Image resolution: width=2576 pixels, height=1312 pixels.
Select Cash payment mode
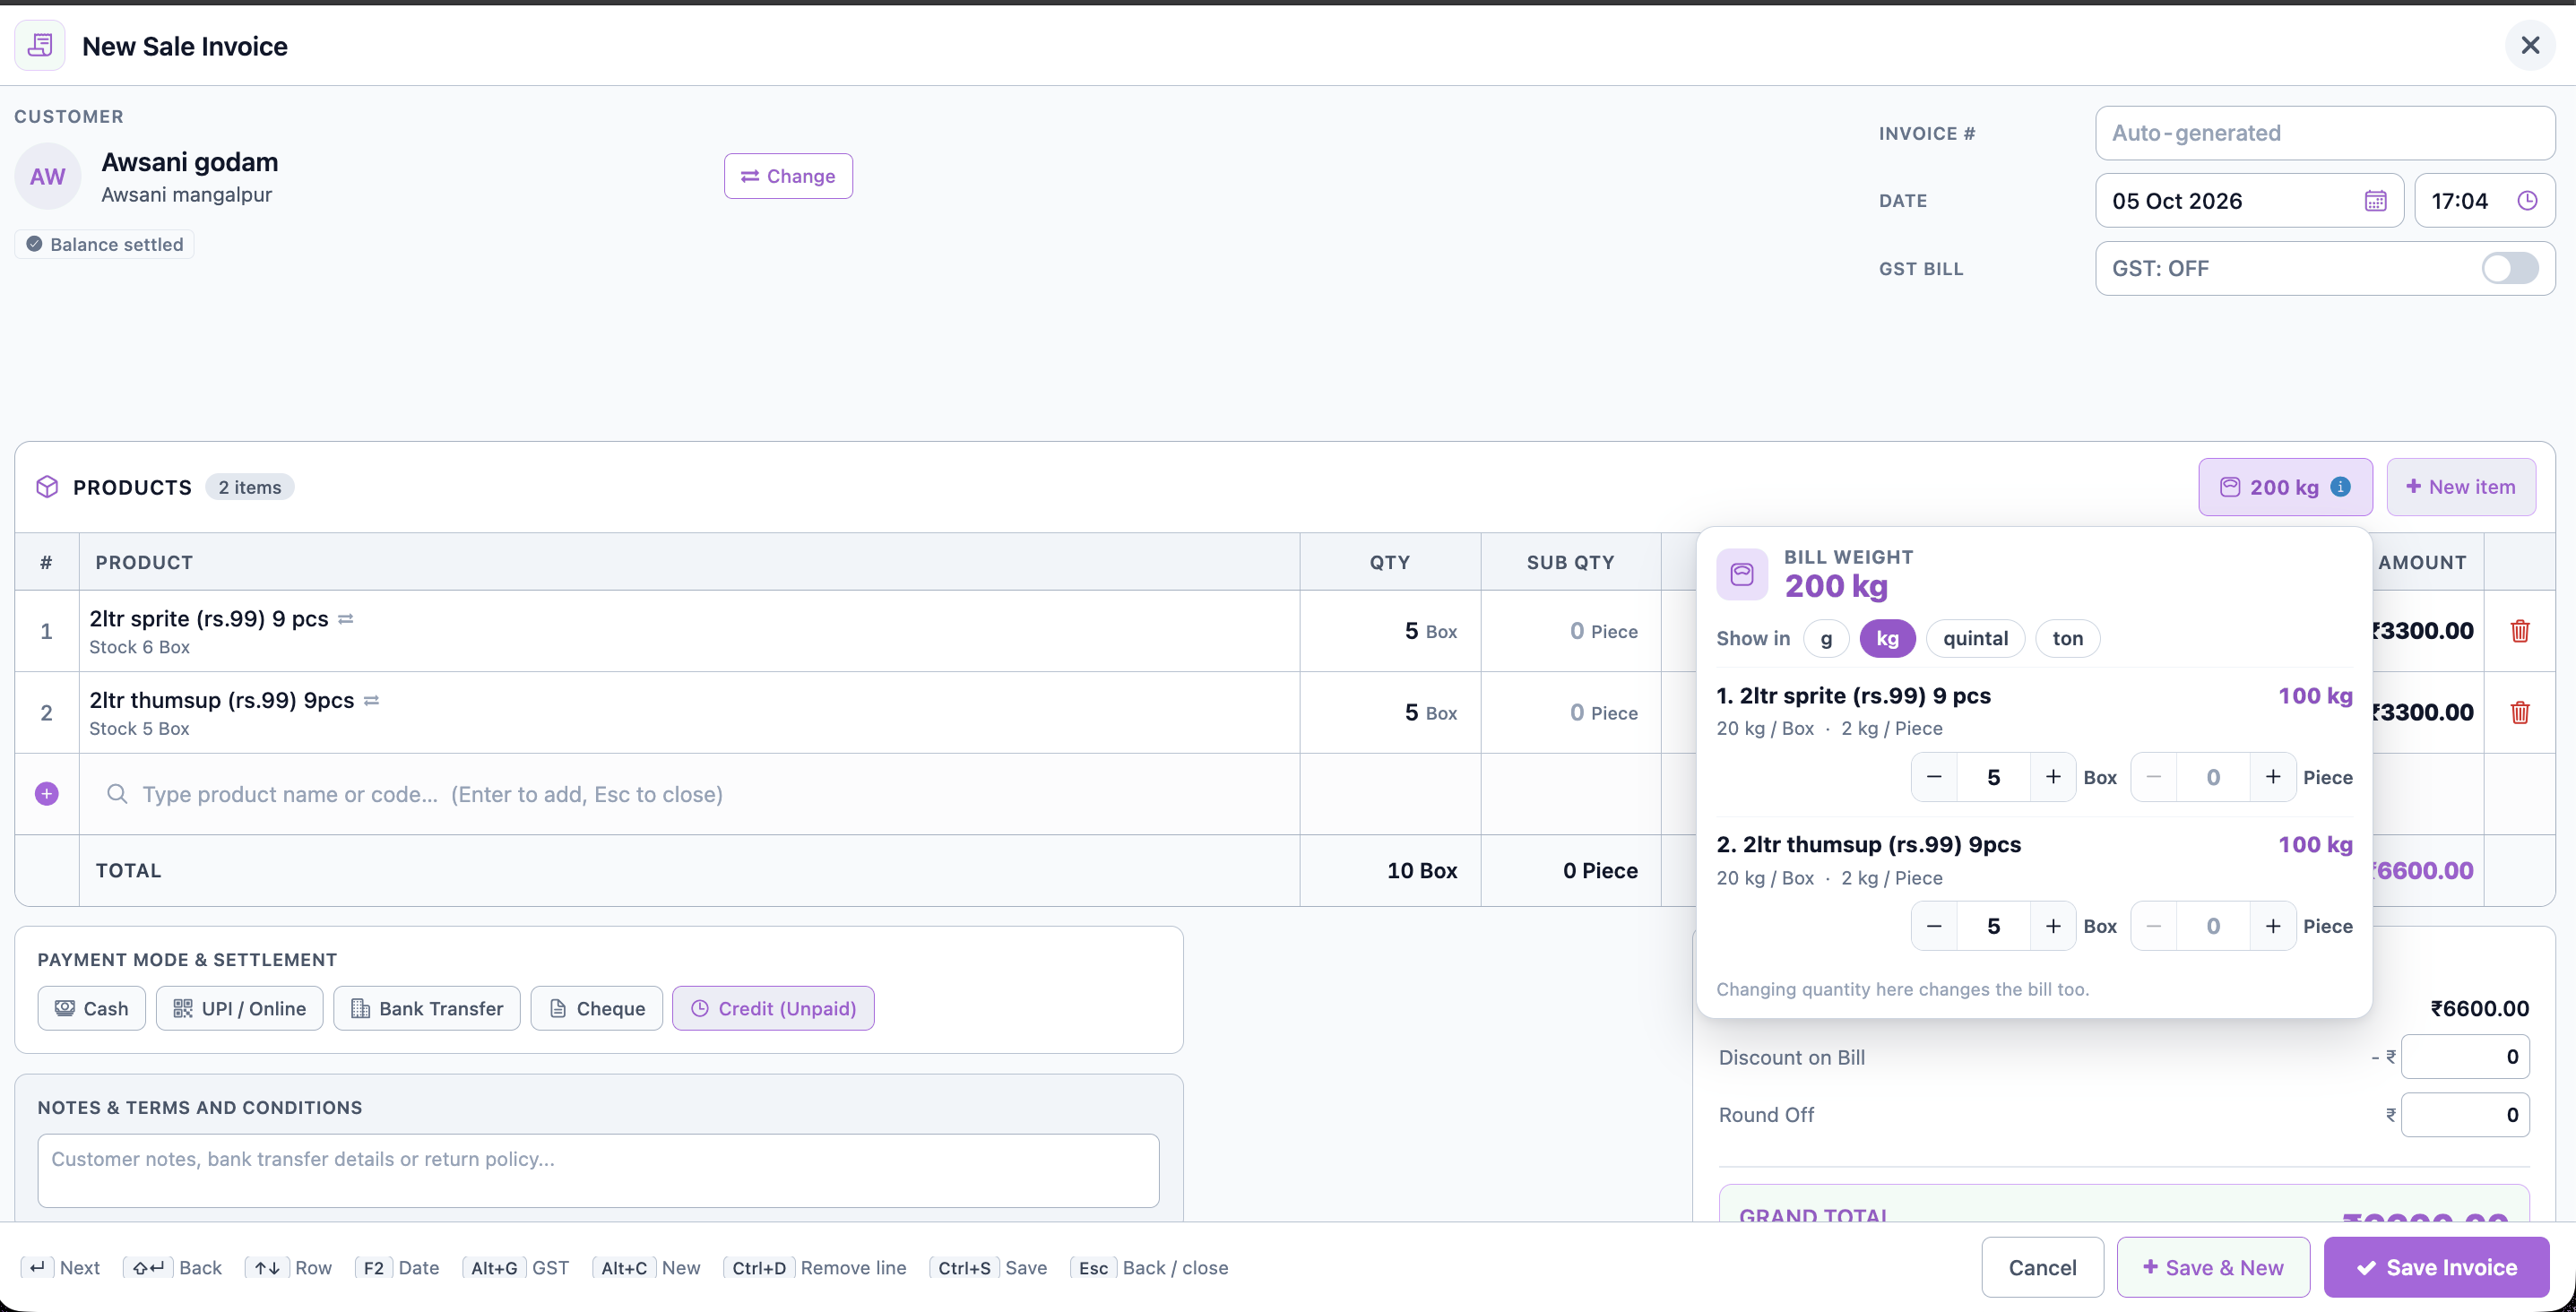(91, 1008)
